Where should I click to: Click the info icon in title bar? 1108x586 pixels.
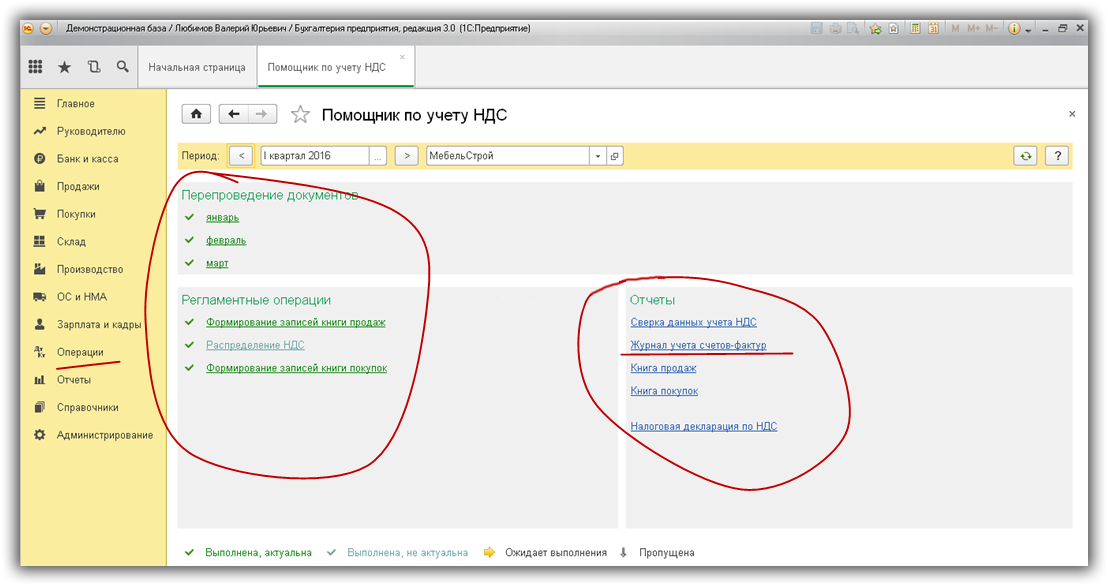coord(1014,28)
